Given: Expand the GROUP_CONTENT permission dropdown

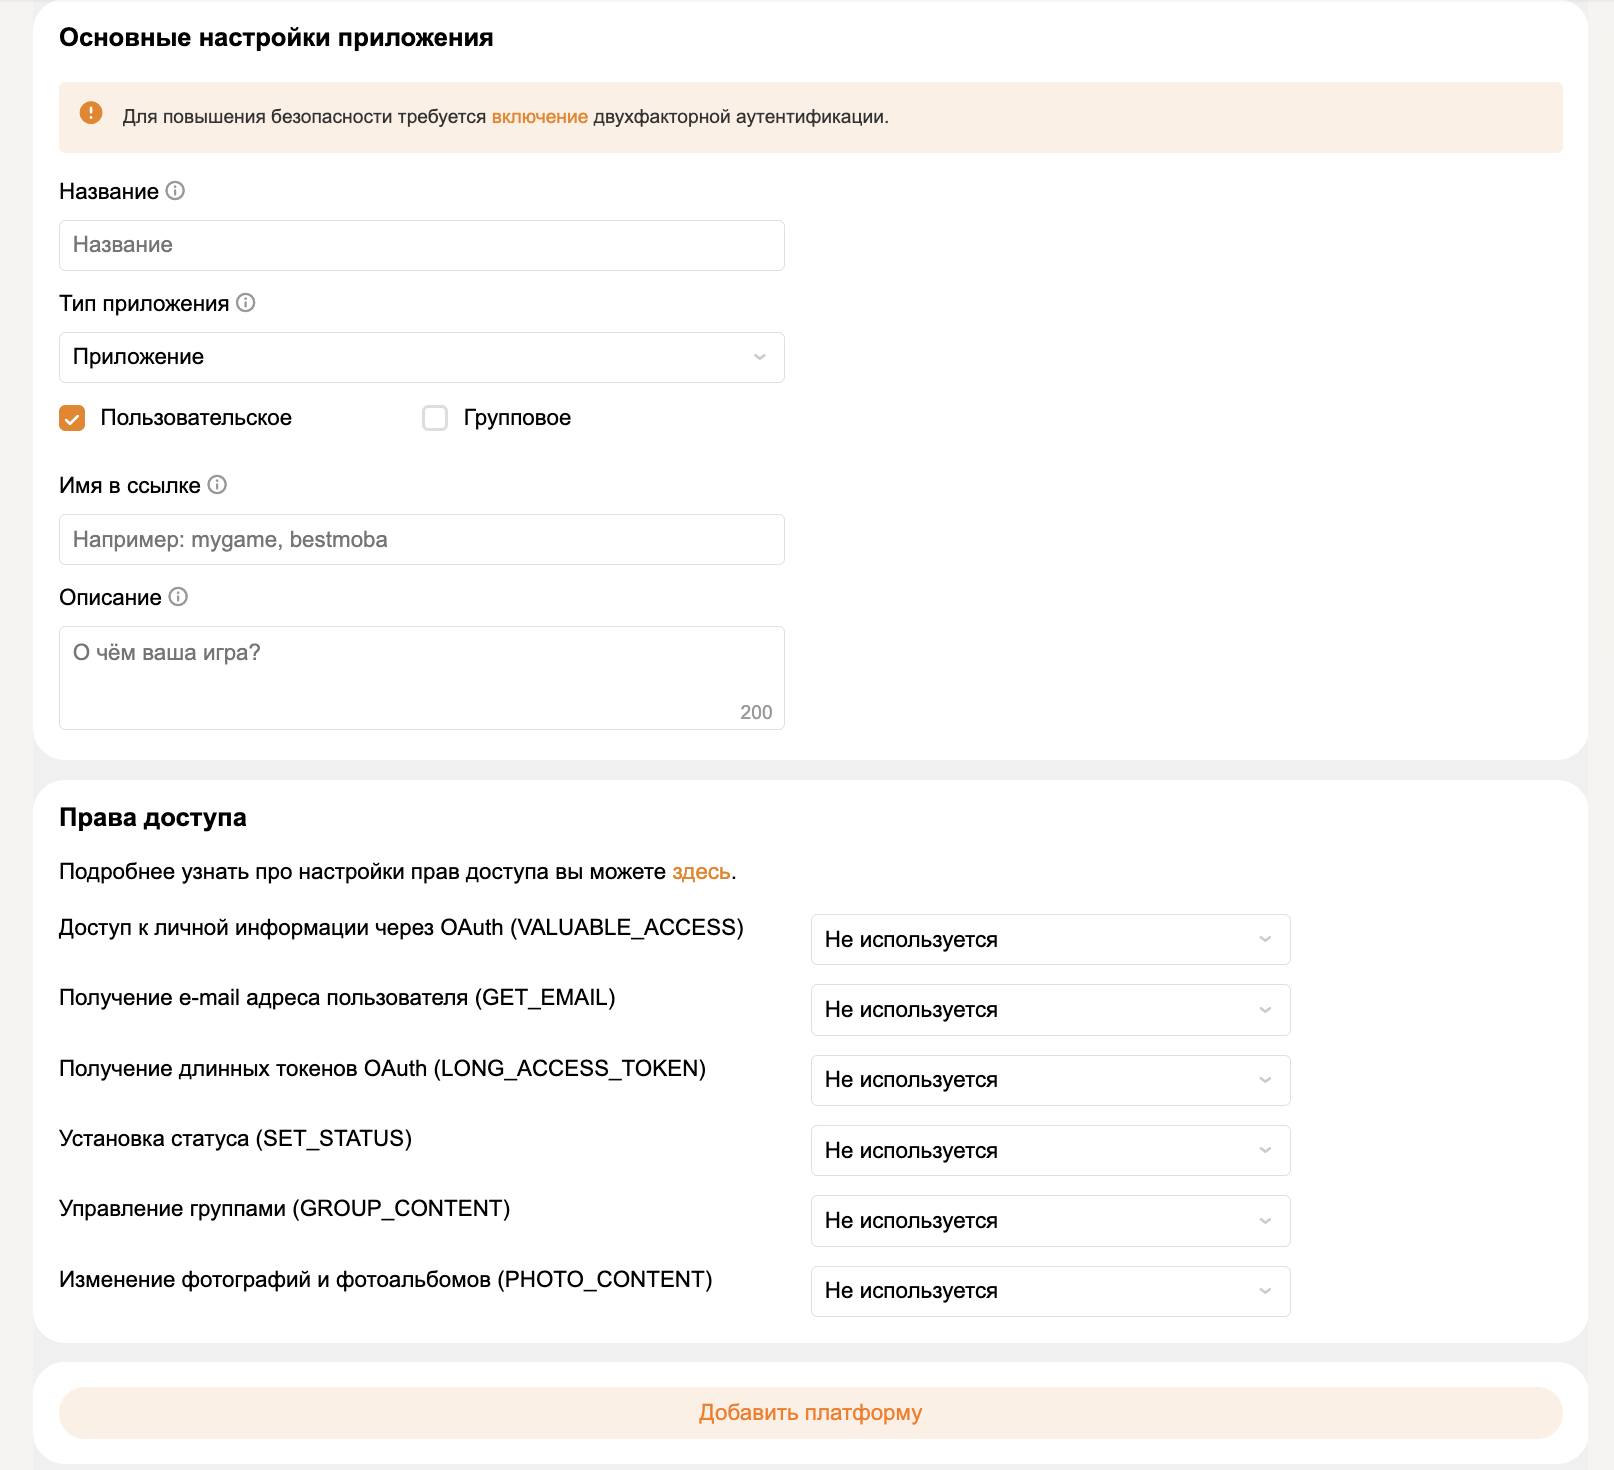Looking at the screenshot, I should (x=1050, y=1221).
